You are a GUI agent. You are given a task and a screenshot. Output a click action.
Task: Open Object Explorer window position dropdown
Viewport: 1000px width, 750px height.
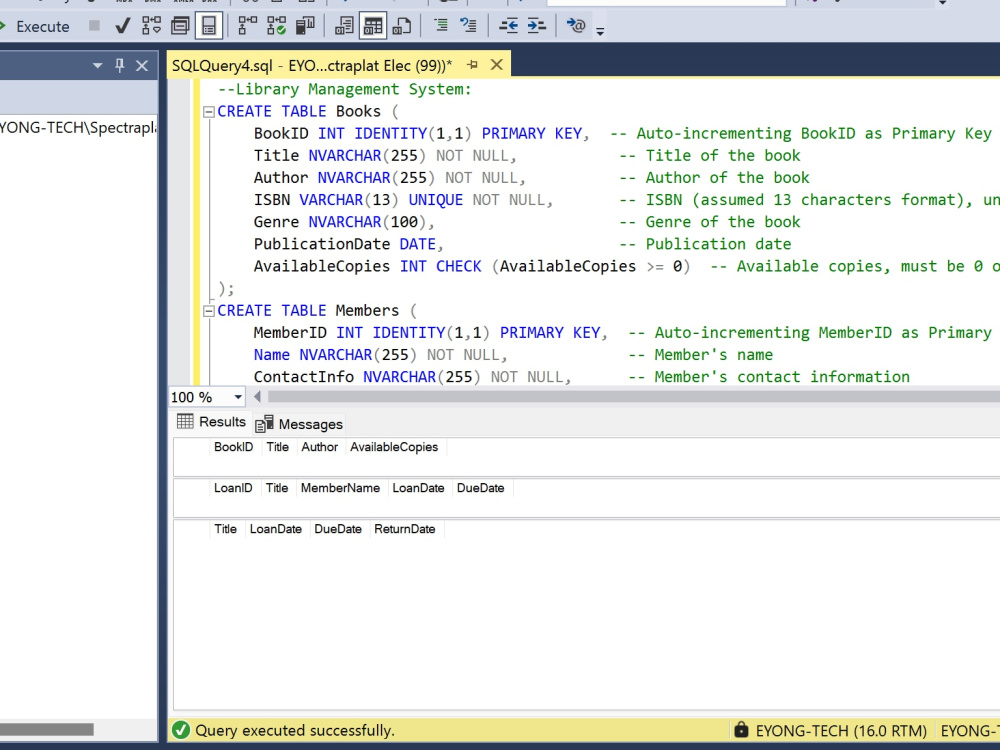click(98, 65)
